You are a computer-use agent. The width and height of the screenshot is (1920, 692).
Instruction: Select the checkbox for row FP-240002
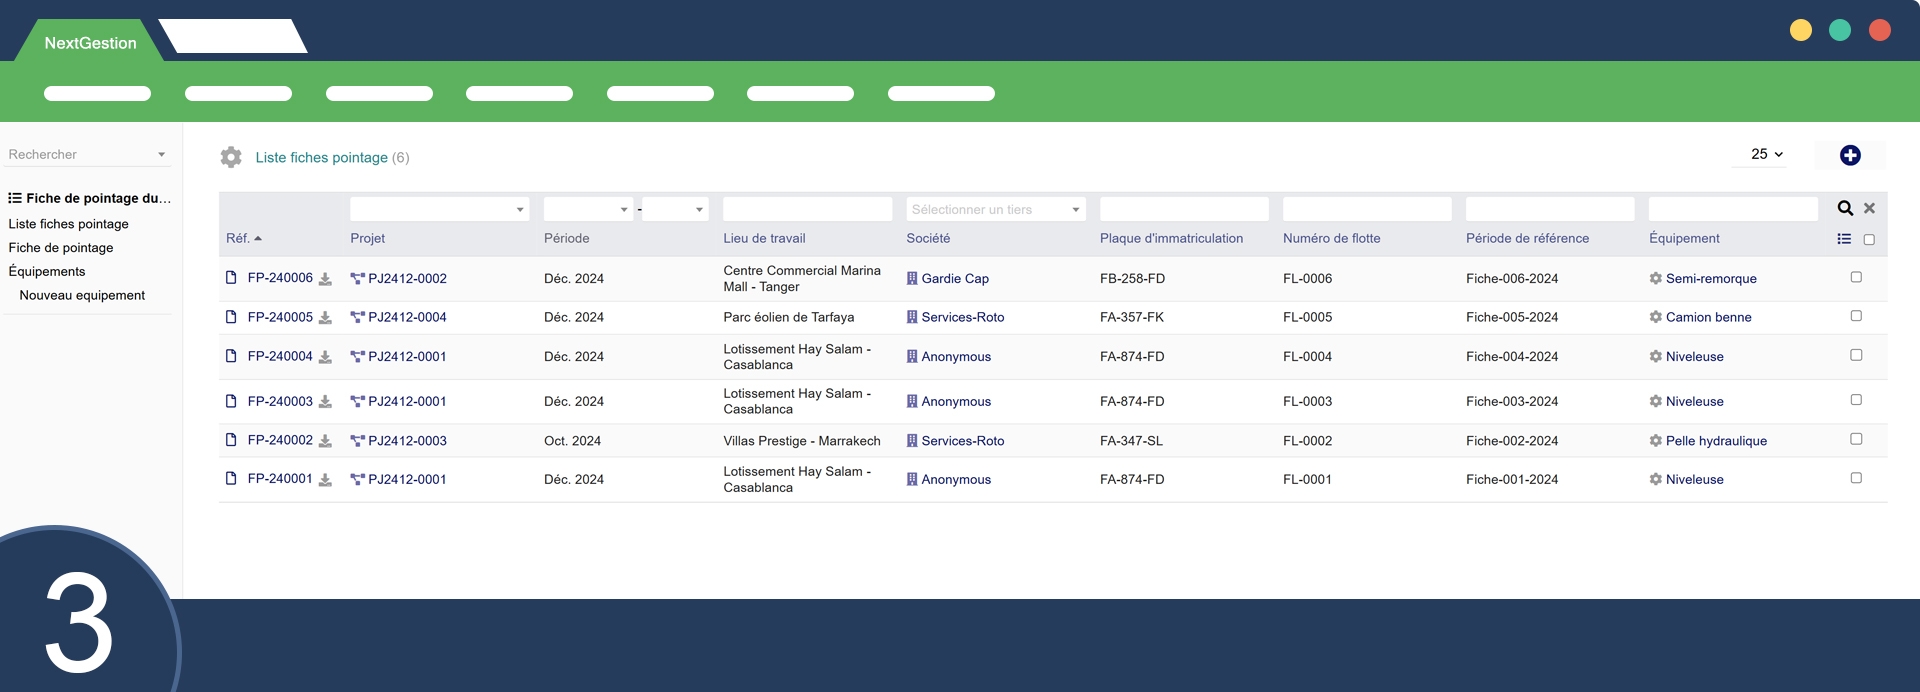pyautogui.click(x=1856, y=439)
